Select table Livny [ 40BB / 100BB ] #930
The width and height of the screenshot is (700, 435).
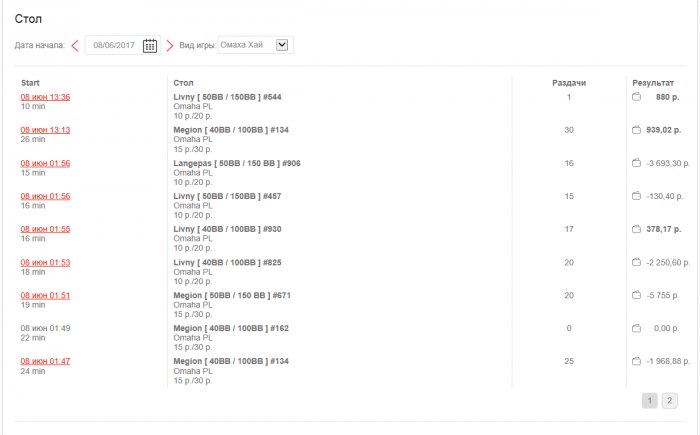(x=227, y=229)
